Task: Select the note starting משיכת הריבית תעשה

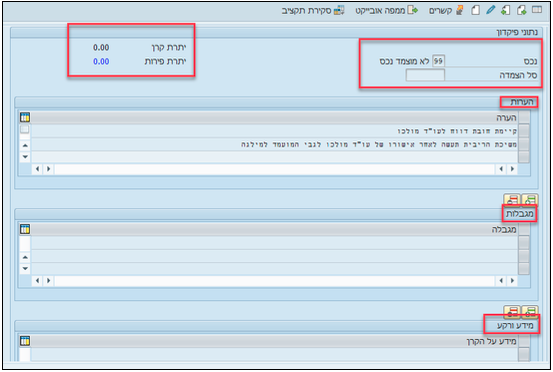Action: (379, 144)
